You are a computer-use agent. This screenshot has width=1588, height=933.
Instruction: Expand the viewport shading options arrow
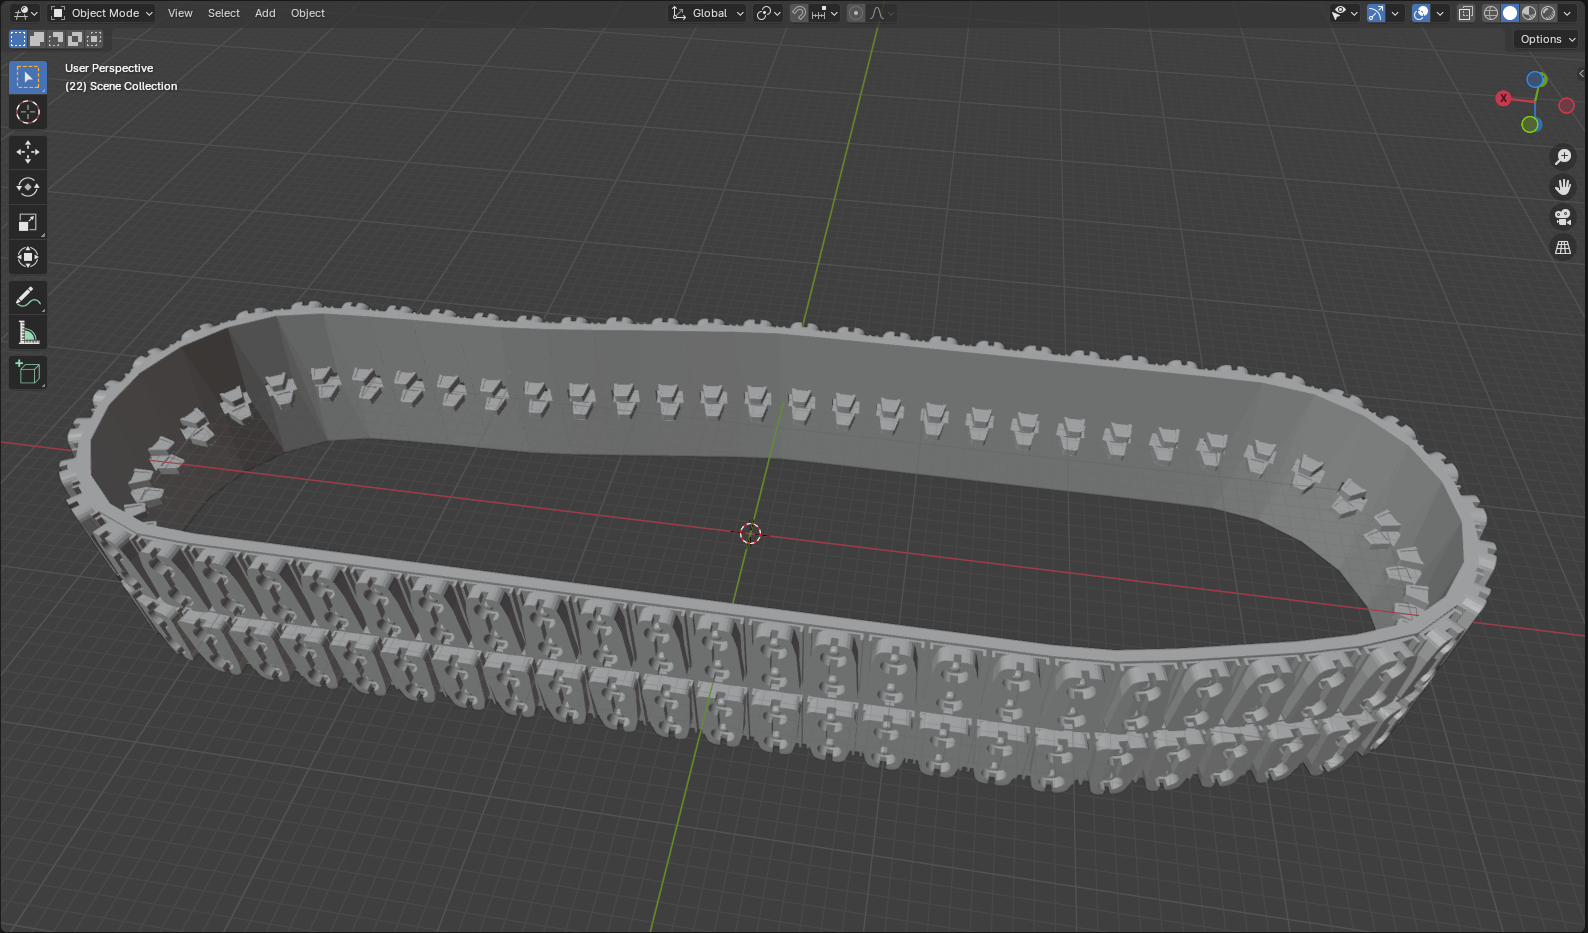[x=1568, y=13]
